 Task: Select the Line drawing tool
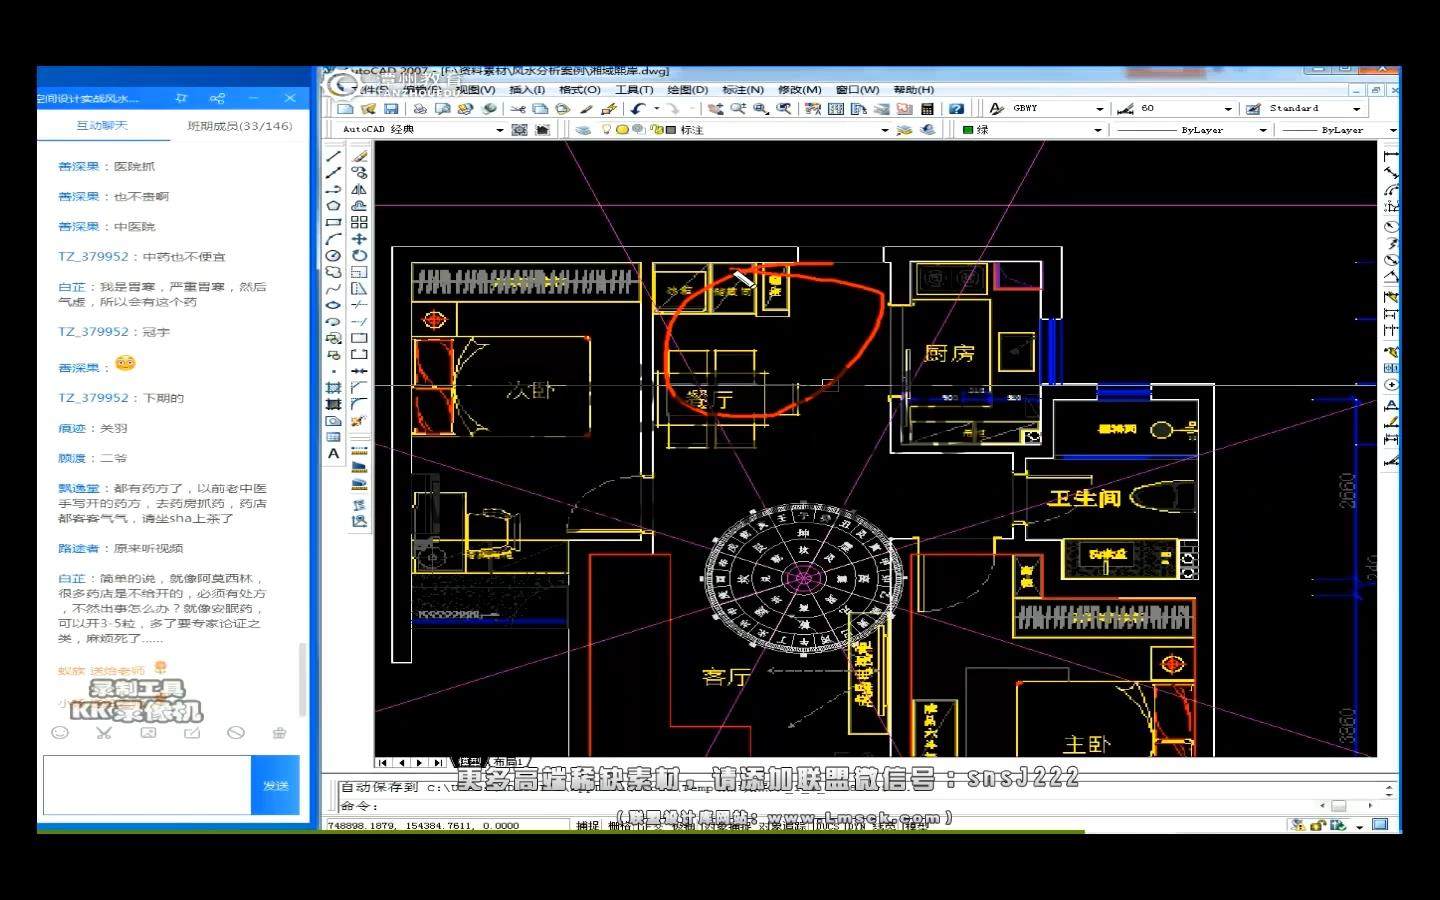334,157
